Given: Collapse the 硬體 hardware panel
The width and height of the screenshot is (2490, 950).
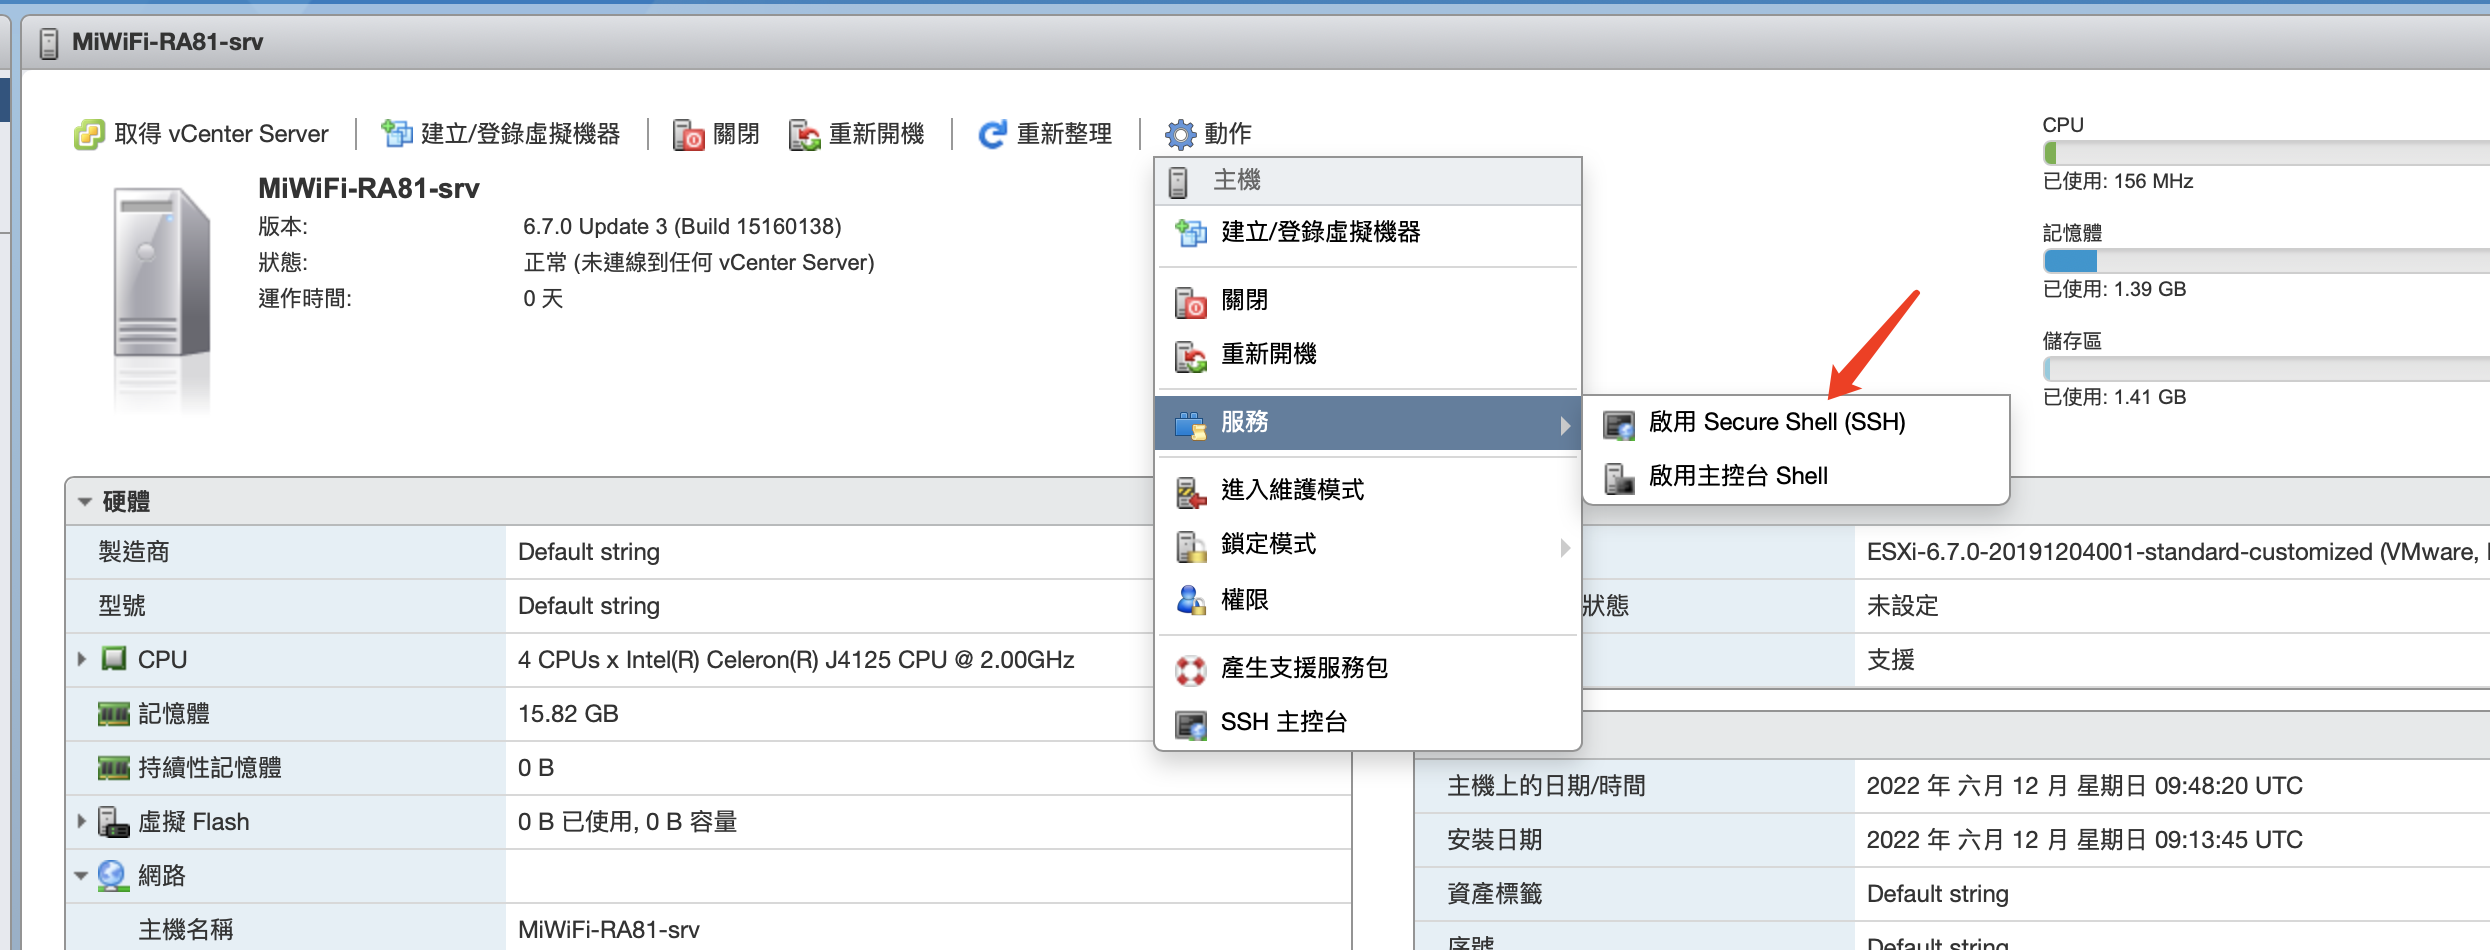Looking at the screenshot, I should point(85,501).
